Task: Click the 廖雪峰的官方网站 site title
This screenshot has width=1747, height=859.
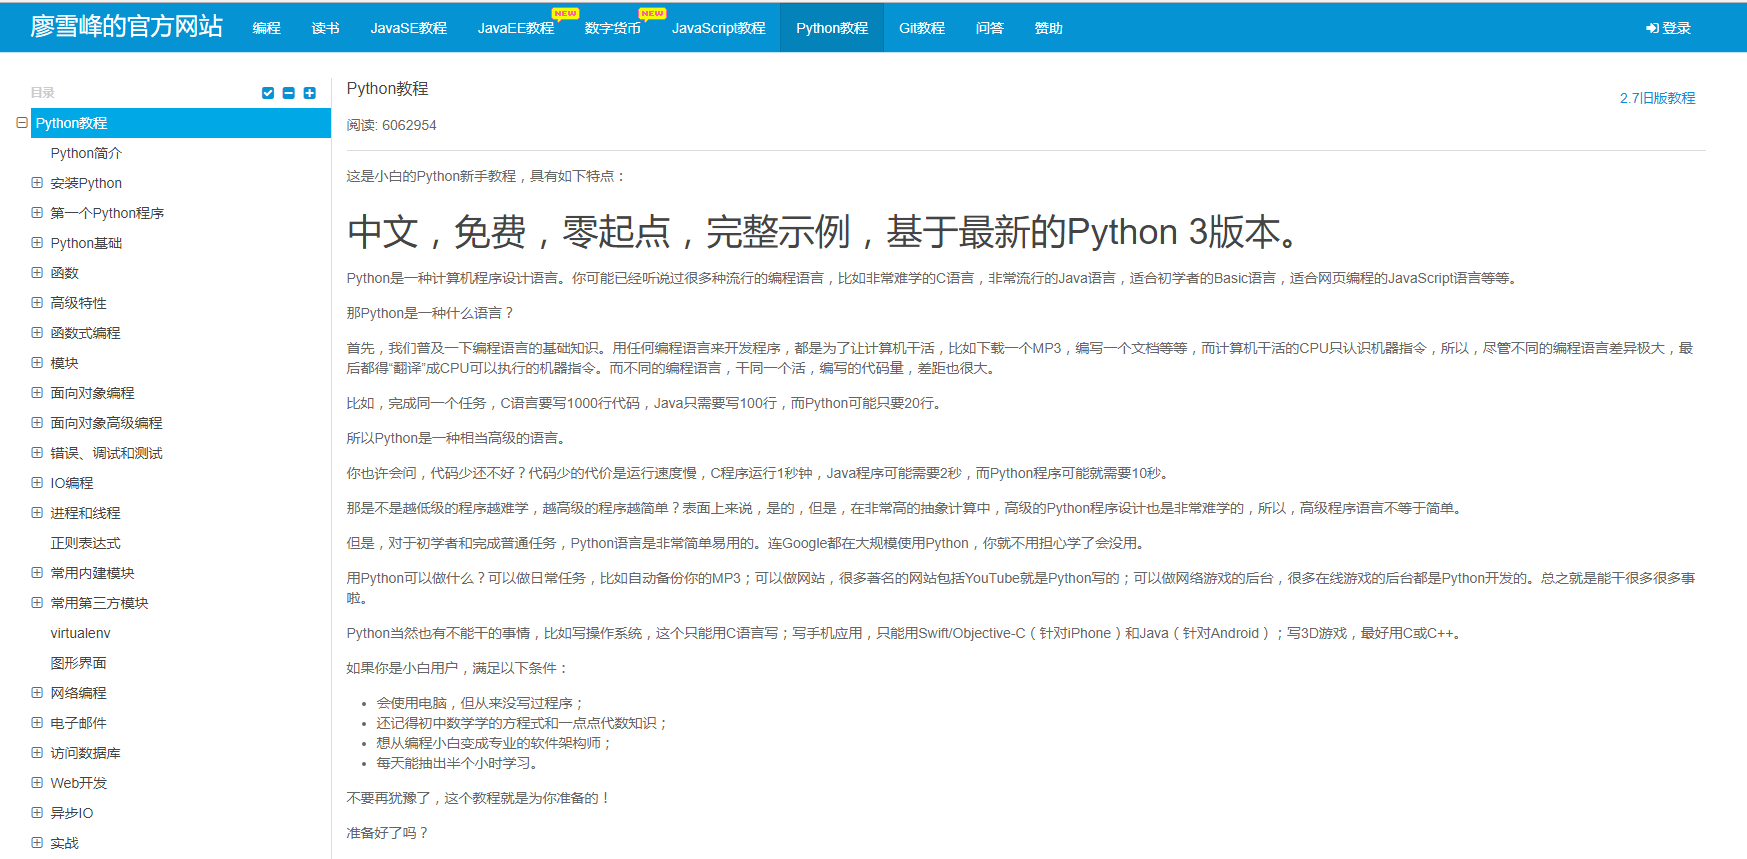Action: 126,27
